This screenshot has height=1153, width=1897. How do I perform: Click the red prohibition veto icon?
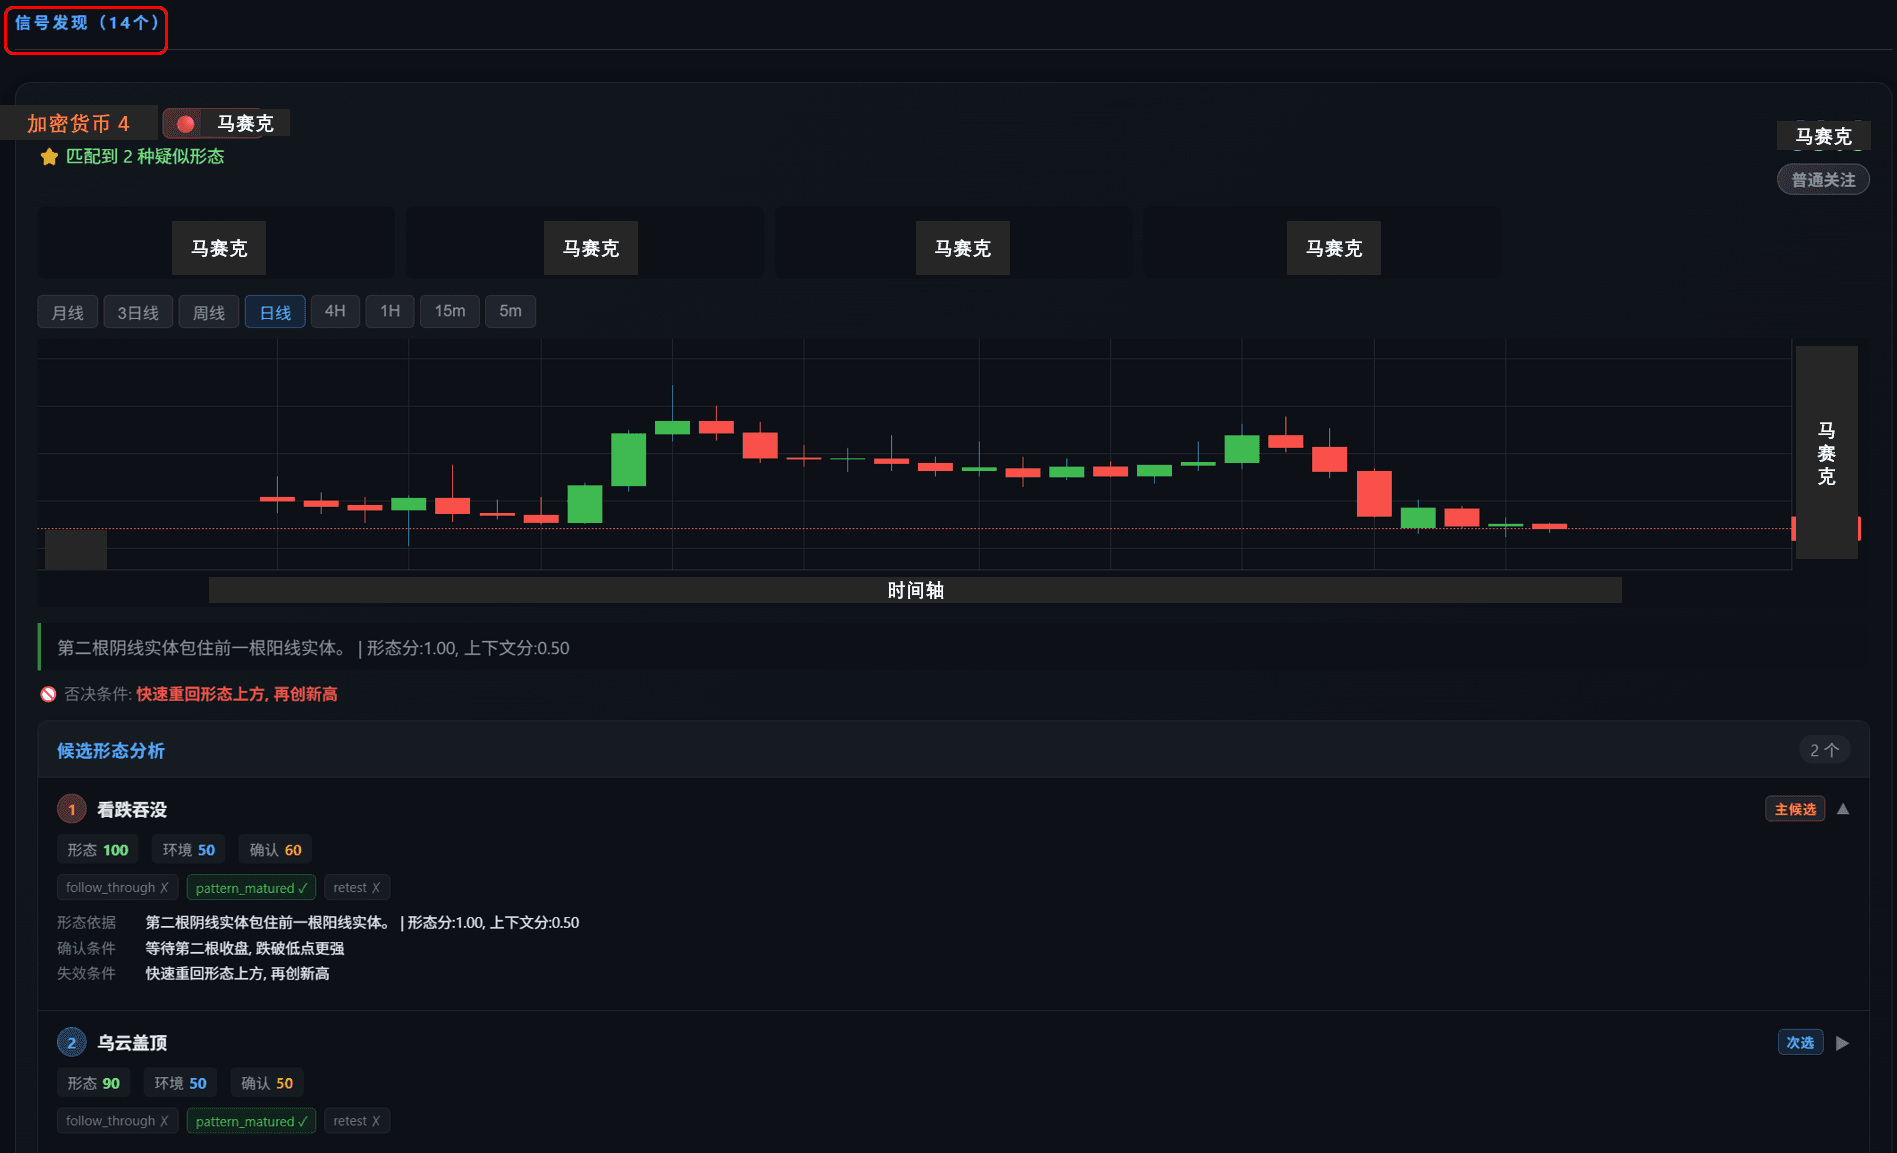(x=48, y=694)
